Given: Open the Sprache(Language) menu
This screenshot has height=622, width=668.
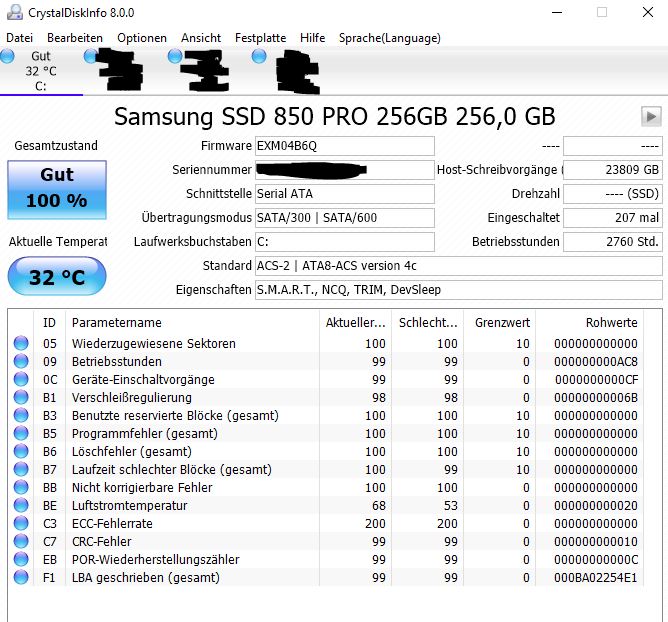Looking at the screenshot, I should click(389, 38).
